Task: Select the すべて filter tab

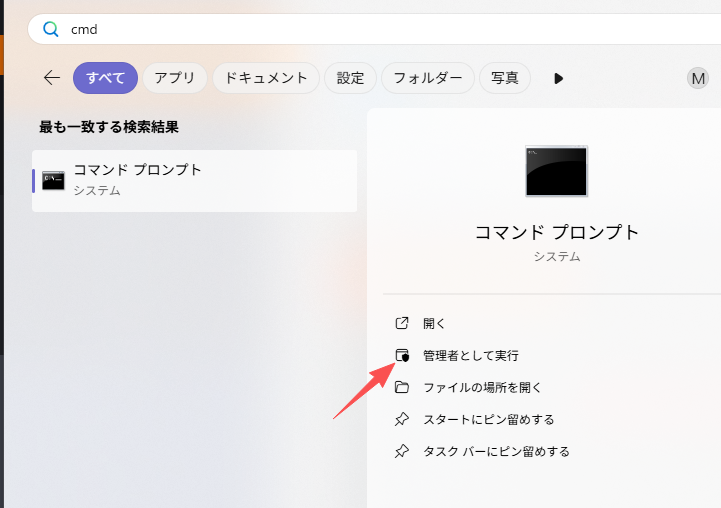Action: [x=105, y=78]
